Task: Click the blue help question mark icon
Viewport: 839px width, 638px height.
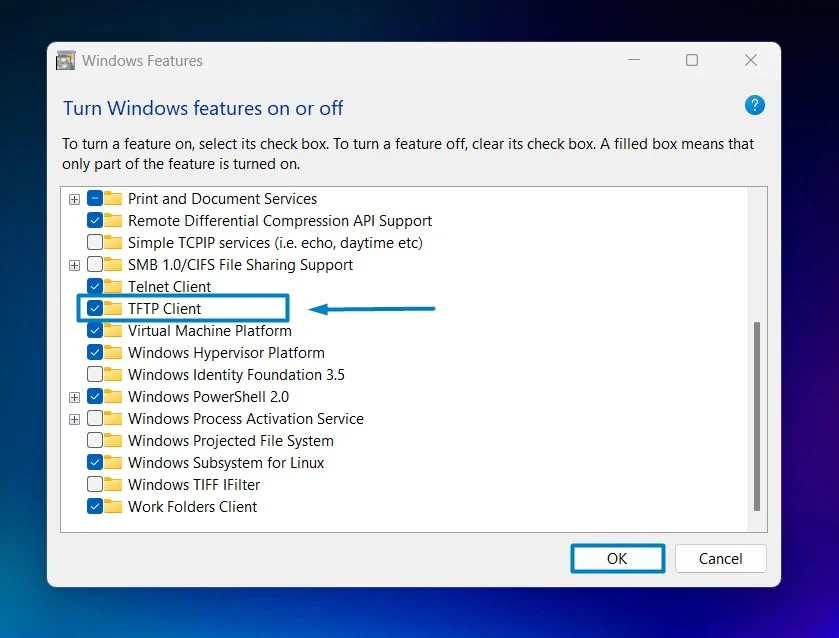Action: 754,105
